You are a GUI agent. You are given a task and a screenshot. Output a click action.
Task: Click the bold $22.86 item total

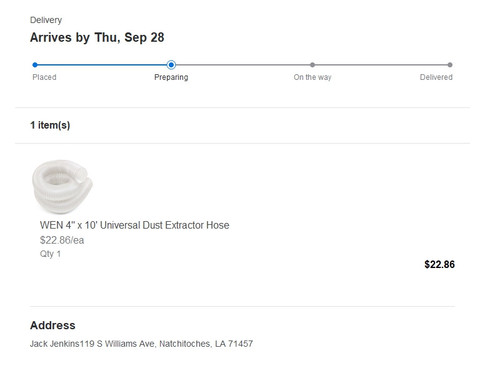pyautogui.click(x=439, y=264)
